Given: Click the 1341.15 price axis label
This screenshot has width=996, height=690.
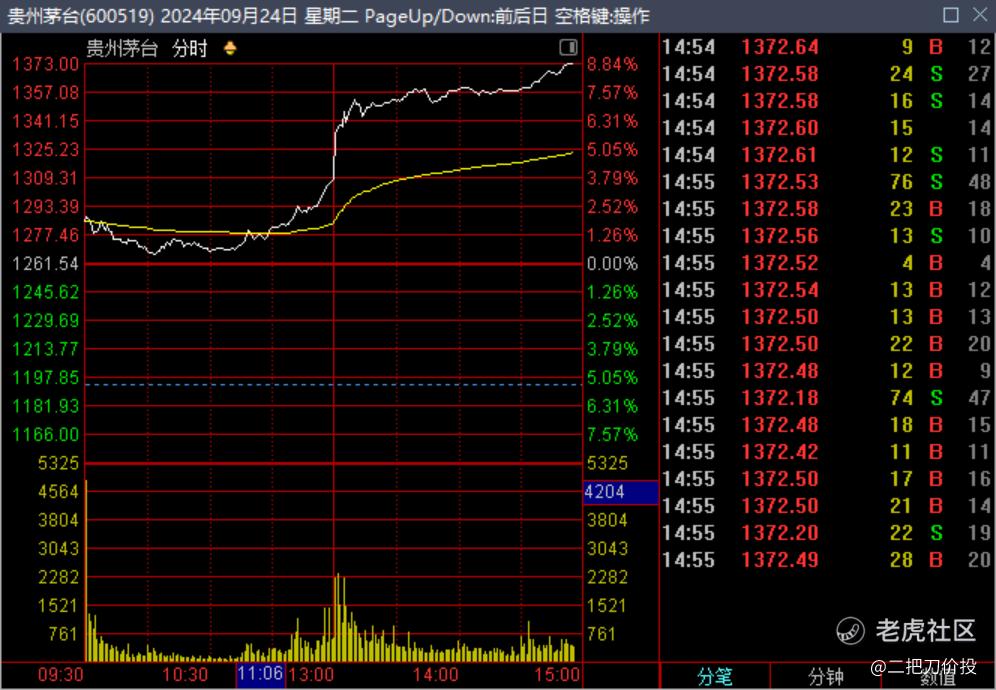Looking at the screenshot, I should [x=46, y=121].
